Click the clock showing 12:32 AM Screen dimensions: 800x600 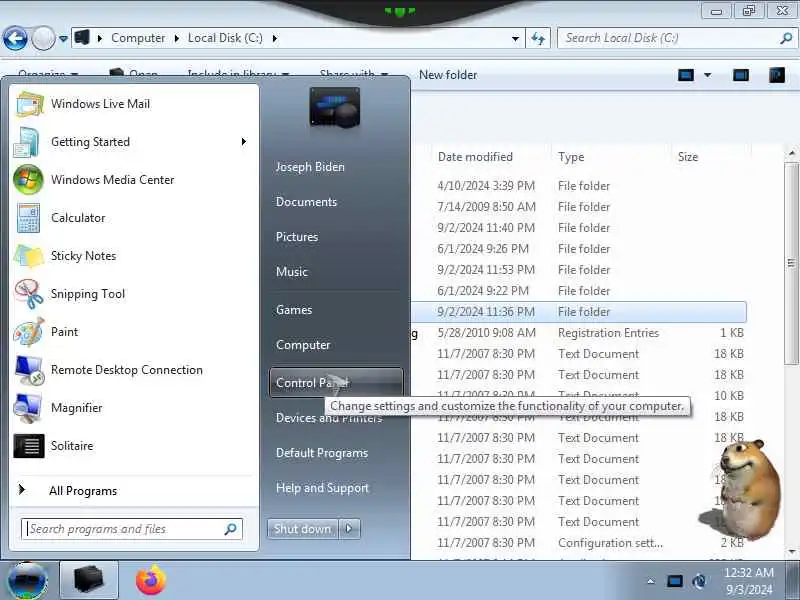pyautogui.click(x=749, y=572)
